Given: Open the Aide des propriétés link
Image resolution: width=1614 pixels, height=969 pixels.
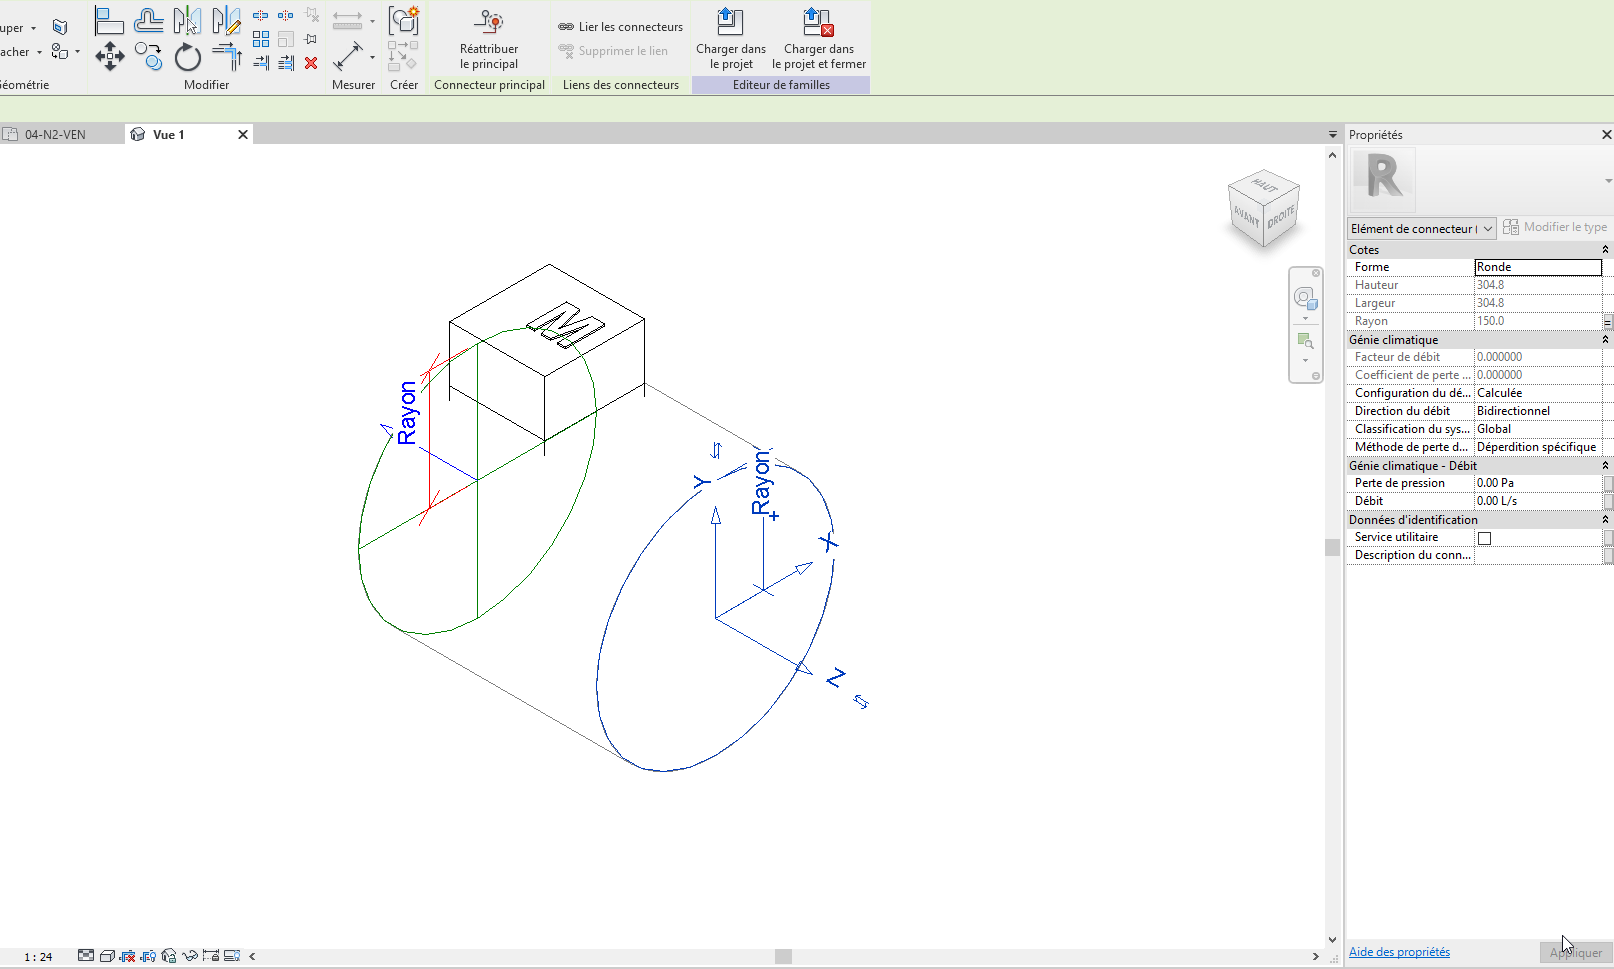Looking at the screenshot, I should click(x=1398, y=952).
